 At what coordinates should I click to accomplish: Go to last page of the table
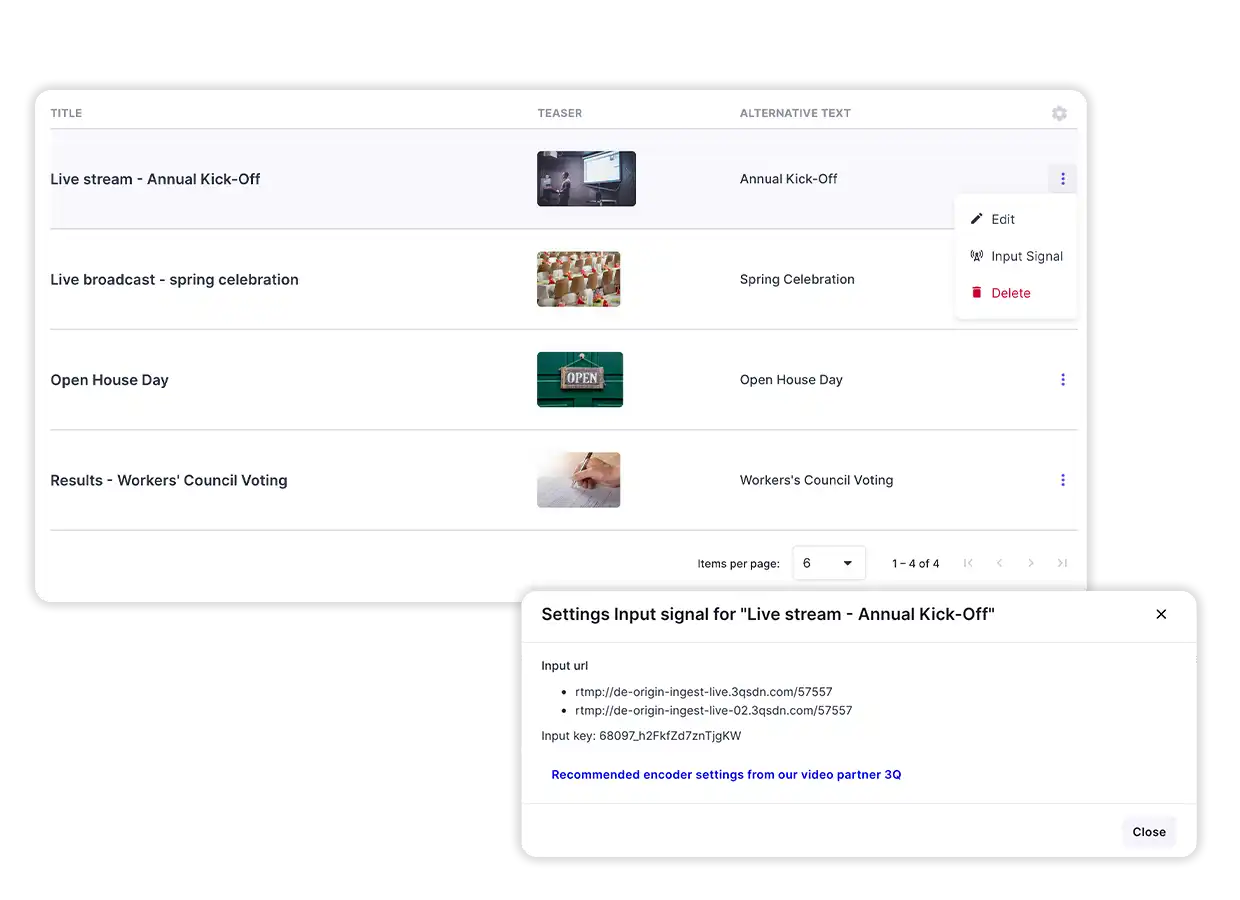click(1062, 563)
